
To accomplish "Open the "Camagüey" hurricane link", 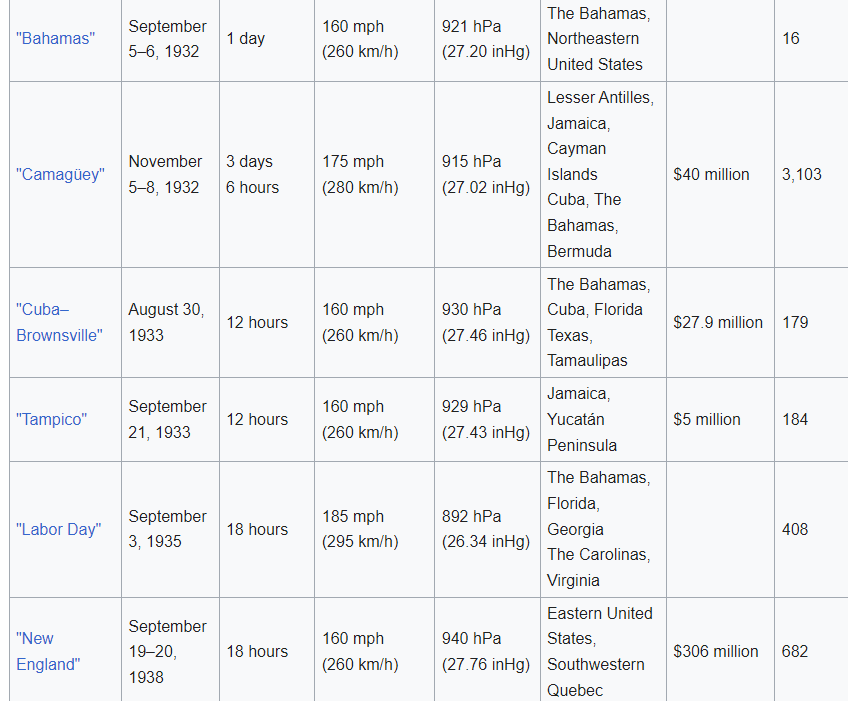I will [60, 174].
